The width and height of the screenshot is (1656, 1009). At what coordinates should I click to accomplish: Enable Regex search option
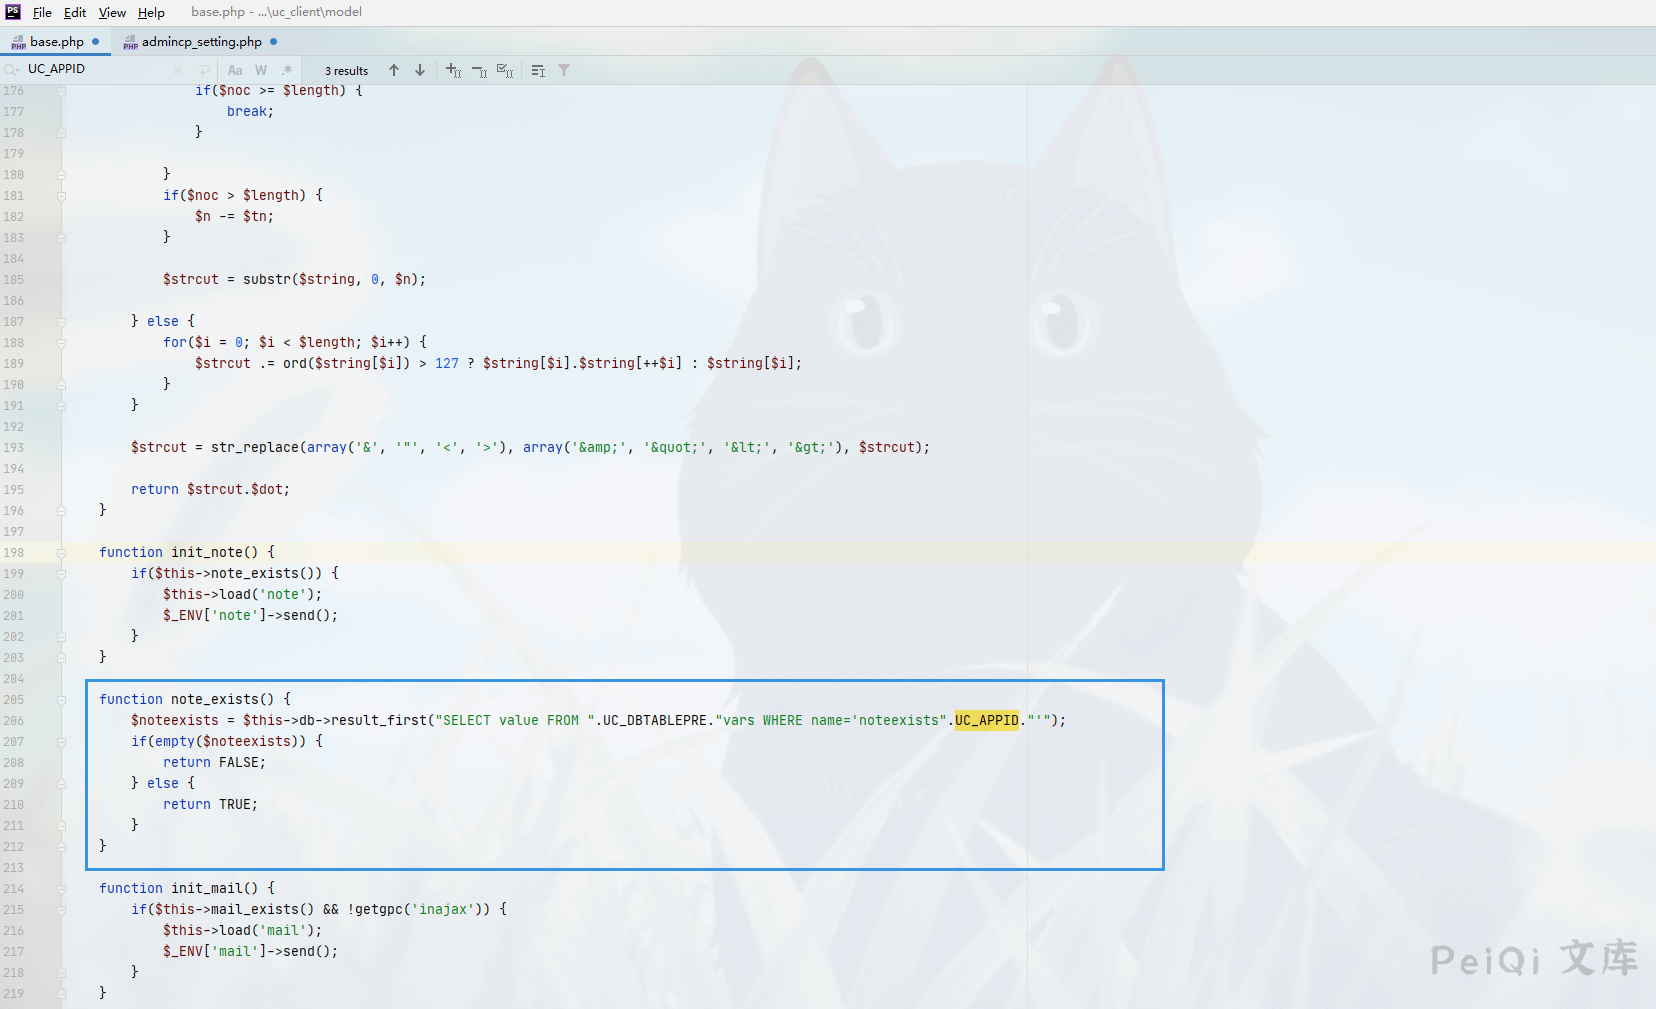point(287,70)
